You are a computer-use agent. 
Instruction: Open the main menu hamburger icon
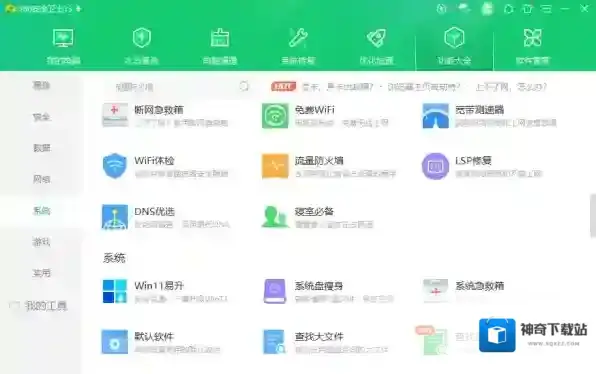coord(546,9)
